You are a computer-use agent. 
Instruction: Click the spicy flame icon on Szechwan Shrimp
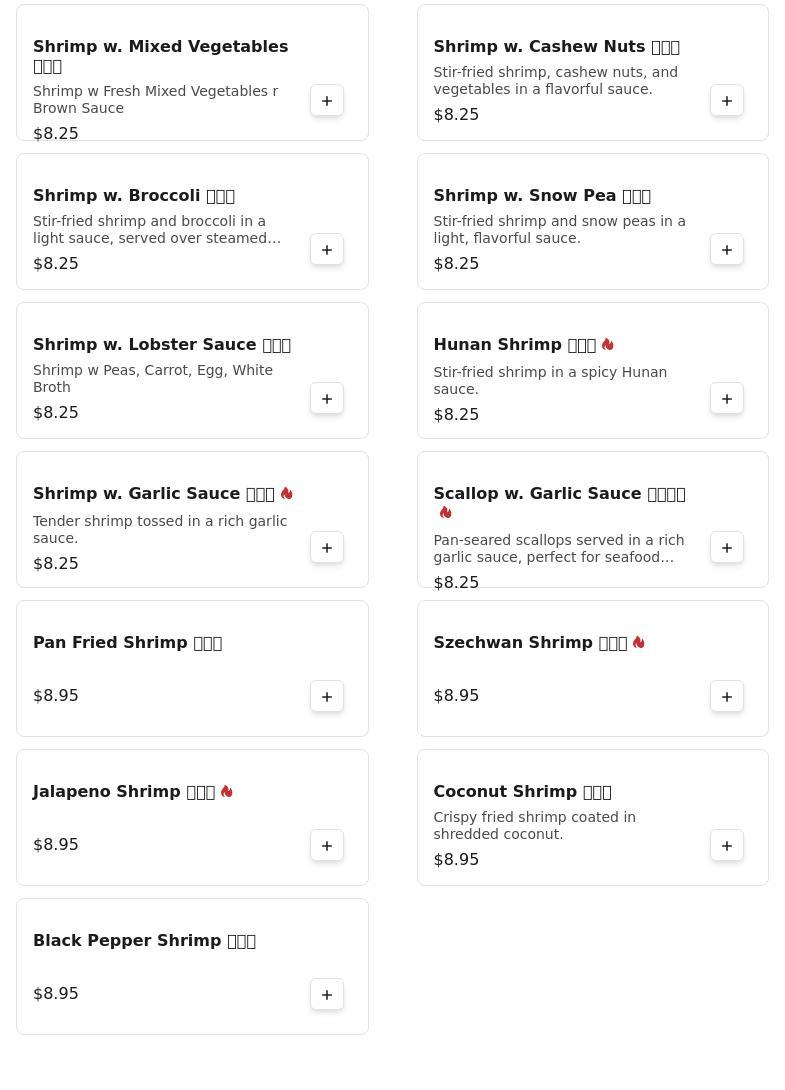coord(638,642)
